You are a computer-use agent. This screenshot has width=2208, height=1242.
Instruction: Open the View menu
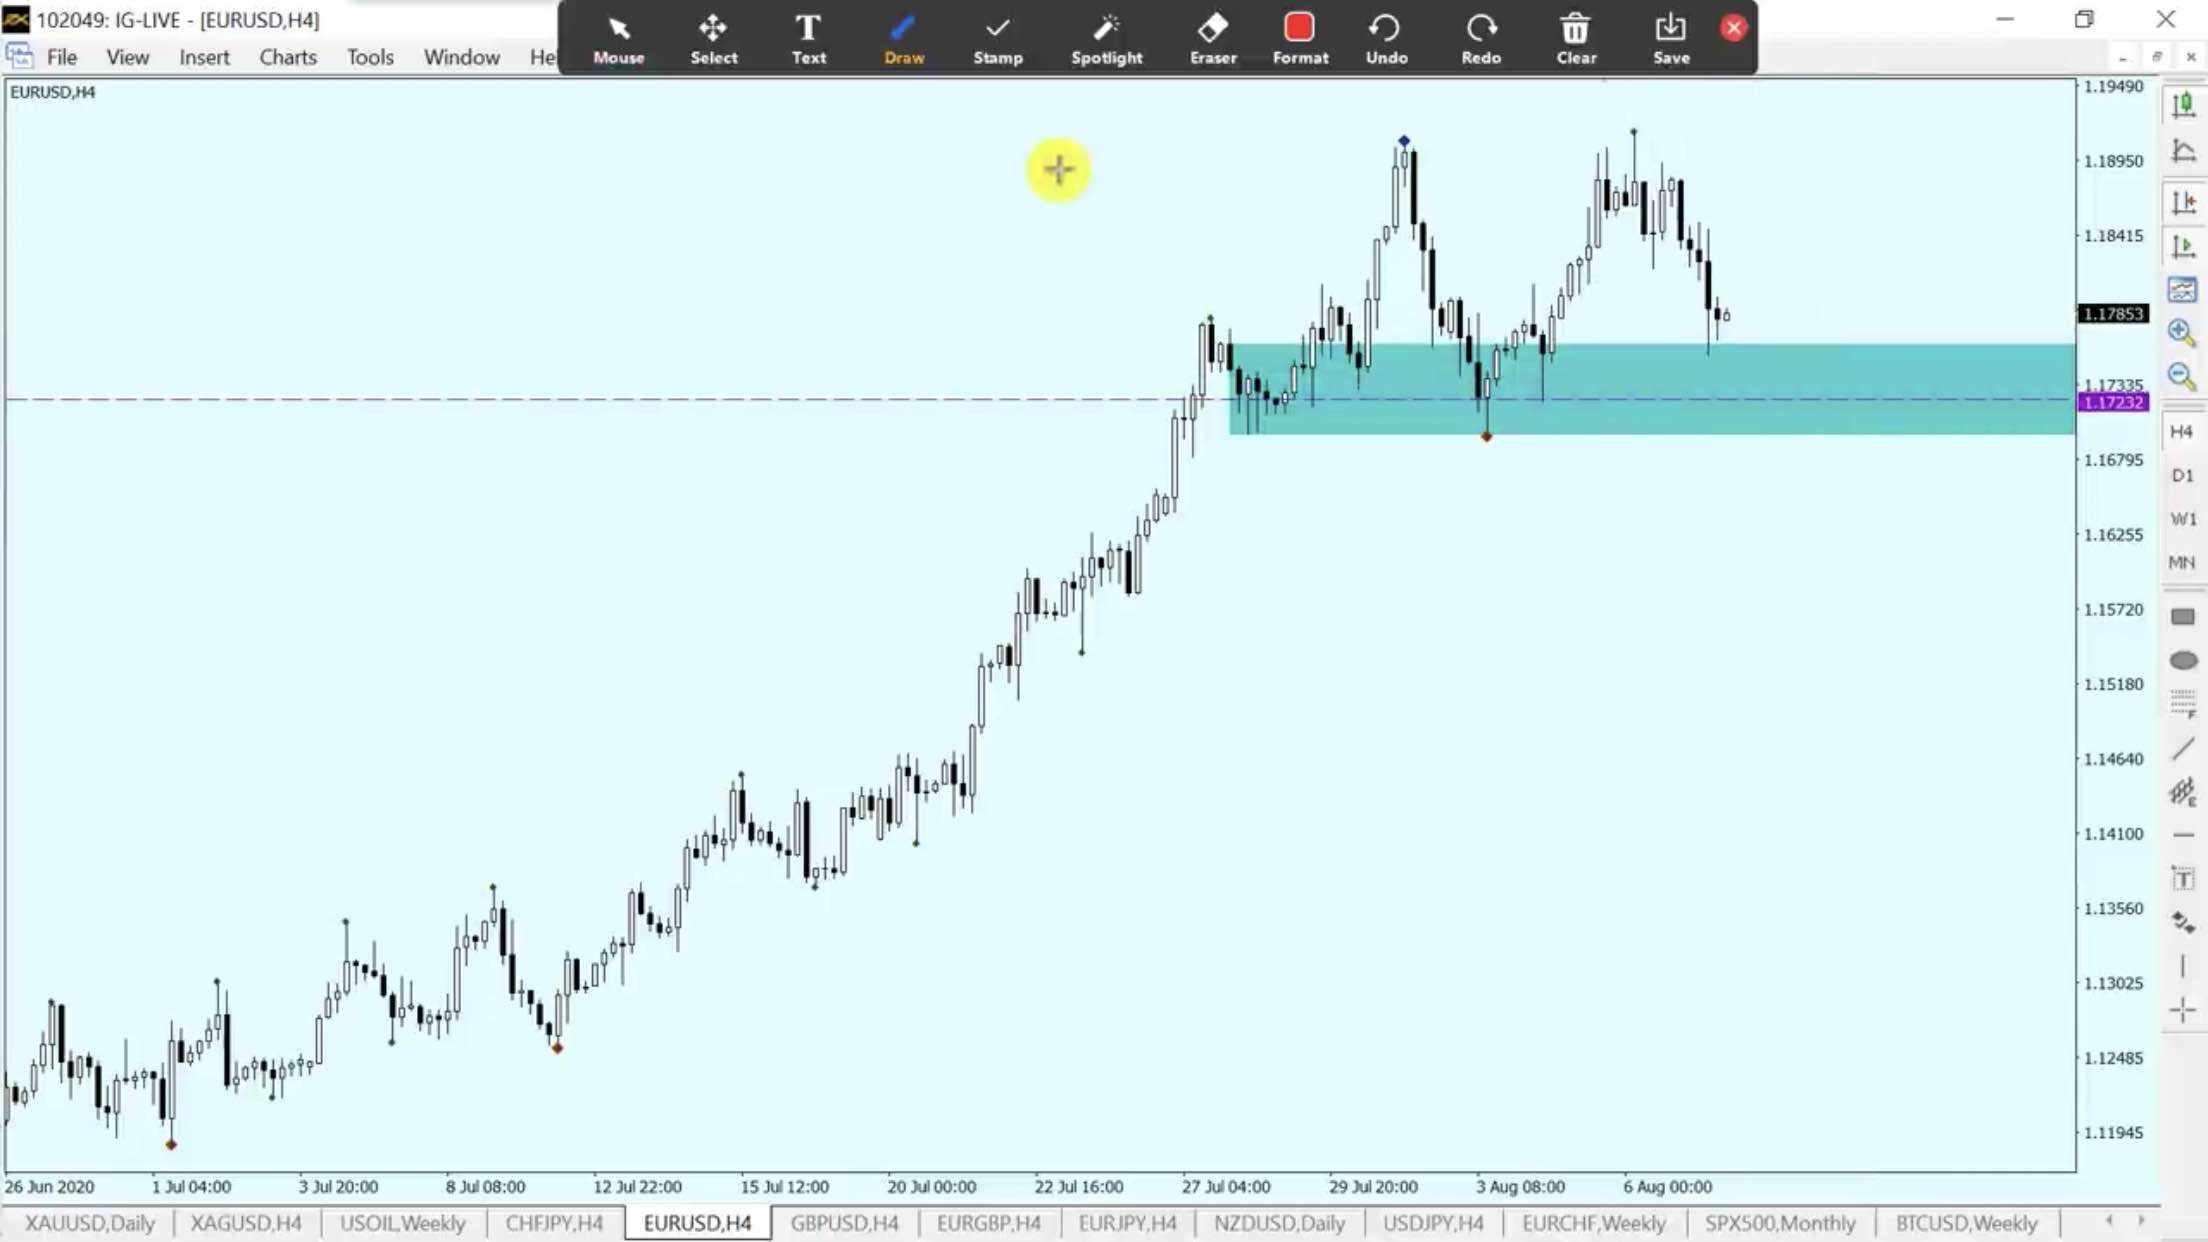pos(127,57)
